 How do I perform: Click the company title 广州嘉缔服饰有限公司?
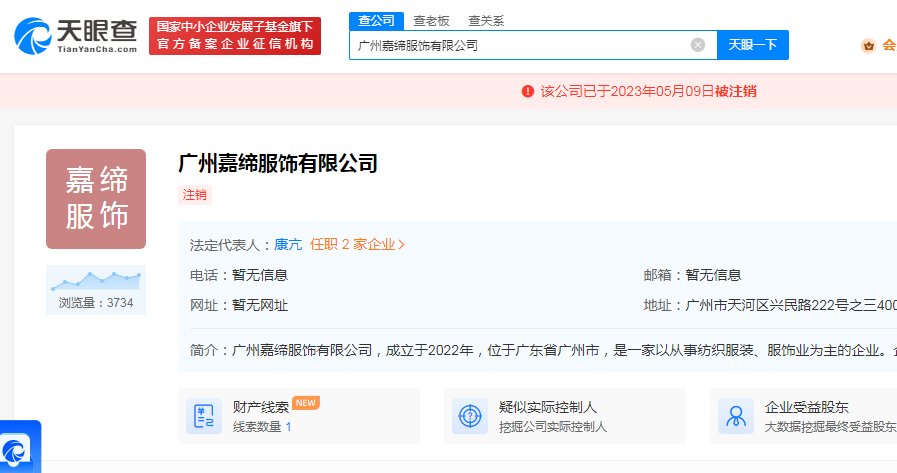pos(278,164)
